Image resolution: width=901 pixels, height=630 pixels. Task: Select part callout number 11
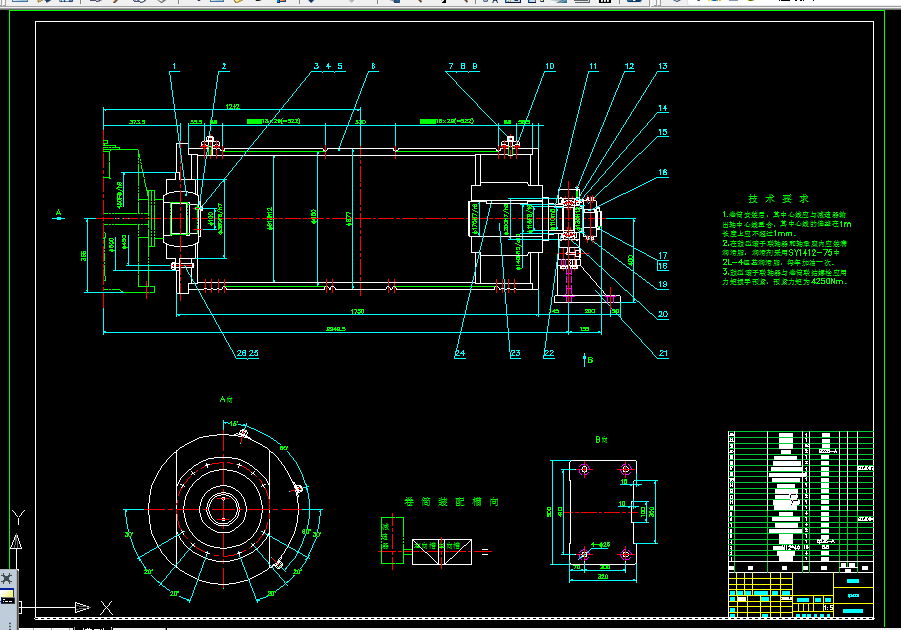pyautogui.click(x=593, y=66)
